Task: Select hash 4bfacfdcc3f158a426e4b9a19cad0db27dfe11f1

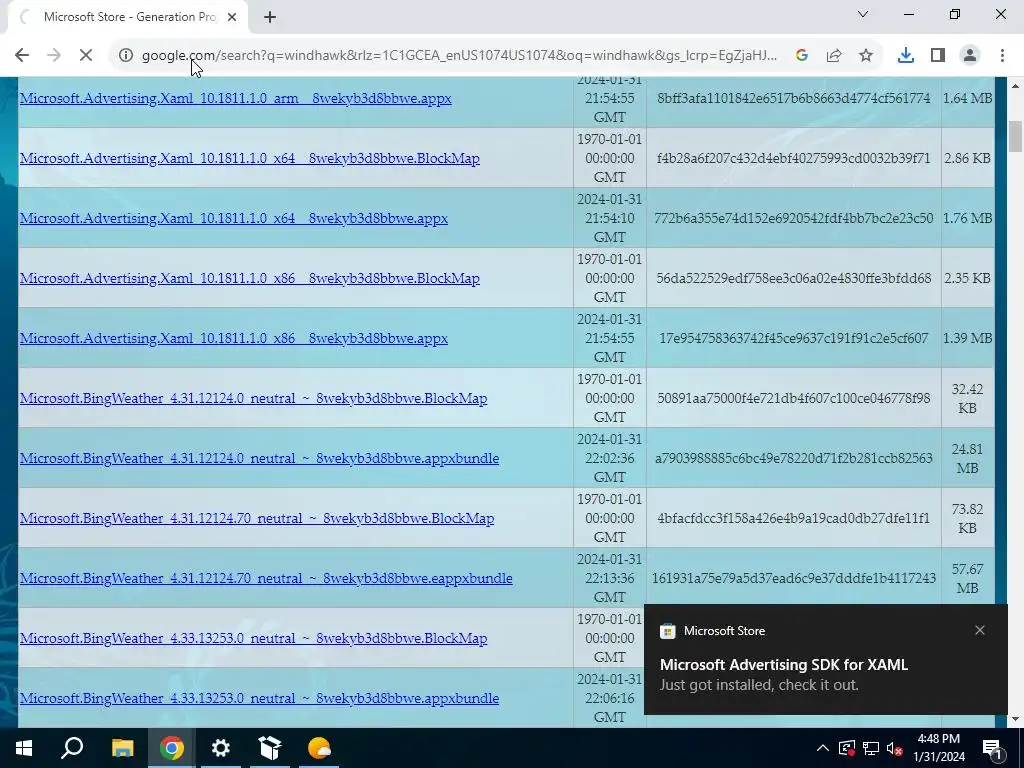Action: (793, 519)
